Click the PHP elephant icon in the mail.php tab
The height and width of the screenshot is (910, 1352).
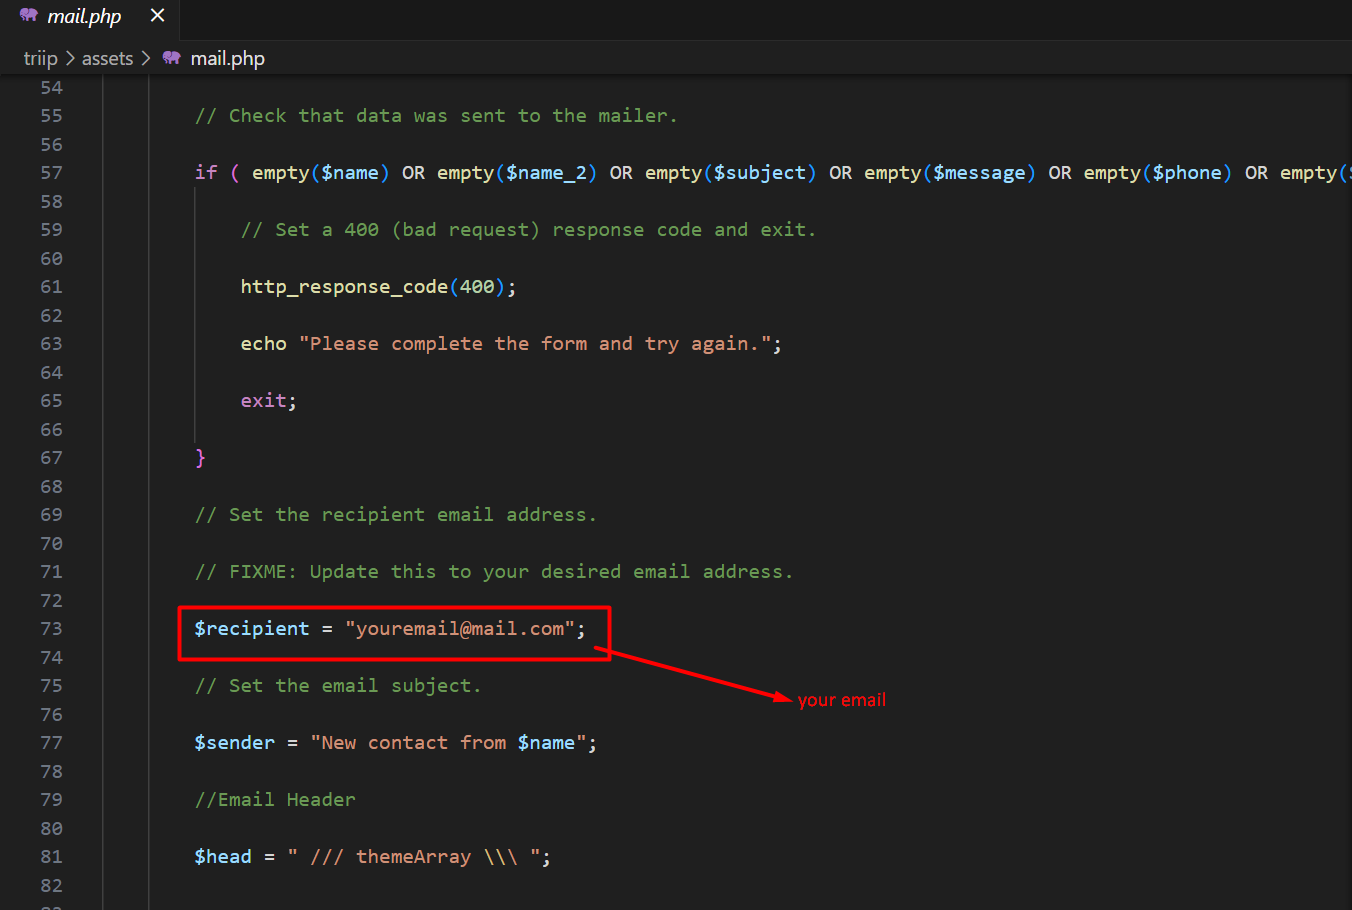point(28,16)
